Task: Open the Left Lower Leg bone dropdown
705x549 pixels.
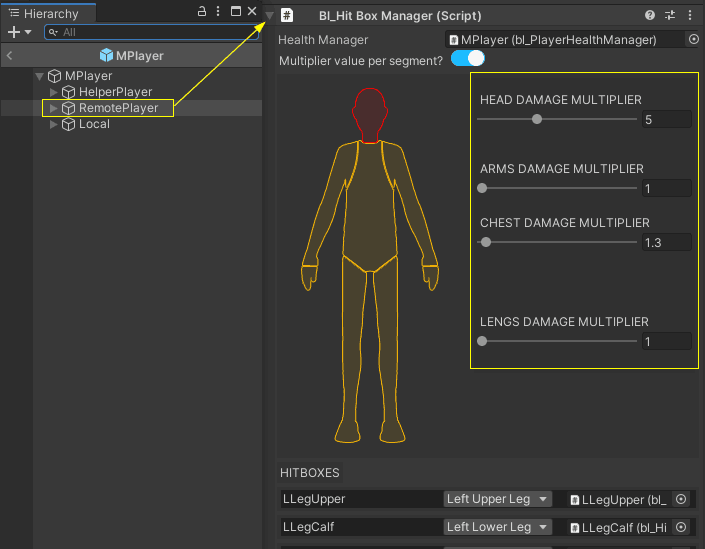Action: coord(497,527)
